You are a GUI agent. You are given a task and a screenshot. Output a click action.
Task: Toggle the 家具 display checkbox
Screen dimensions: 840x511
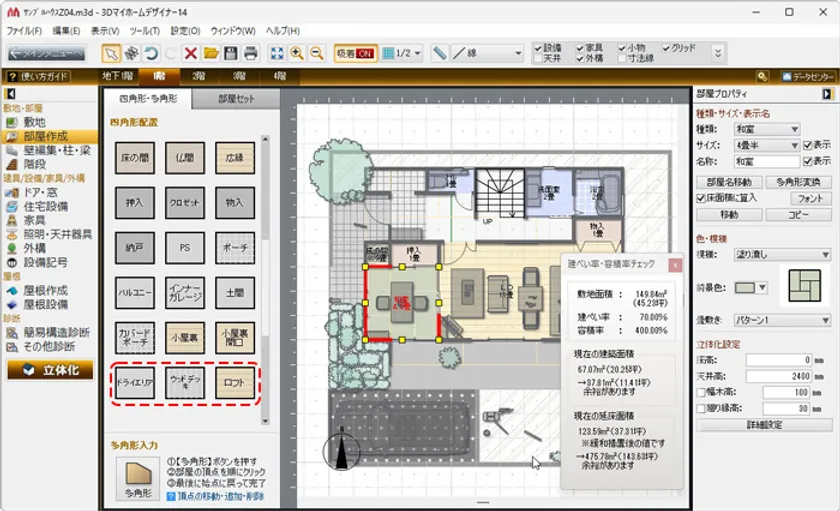pyautogui.click(x=581, y=47)
